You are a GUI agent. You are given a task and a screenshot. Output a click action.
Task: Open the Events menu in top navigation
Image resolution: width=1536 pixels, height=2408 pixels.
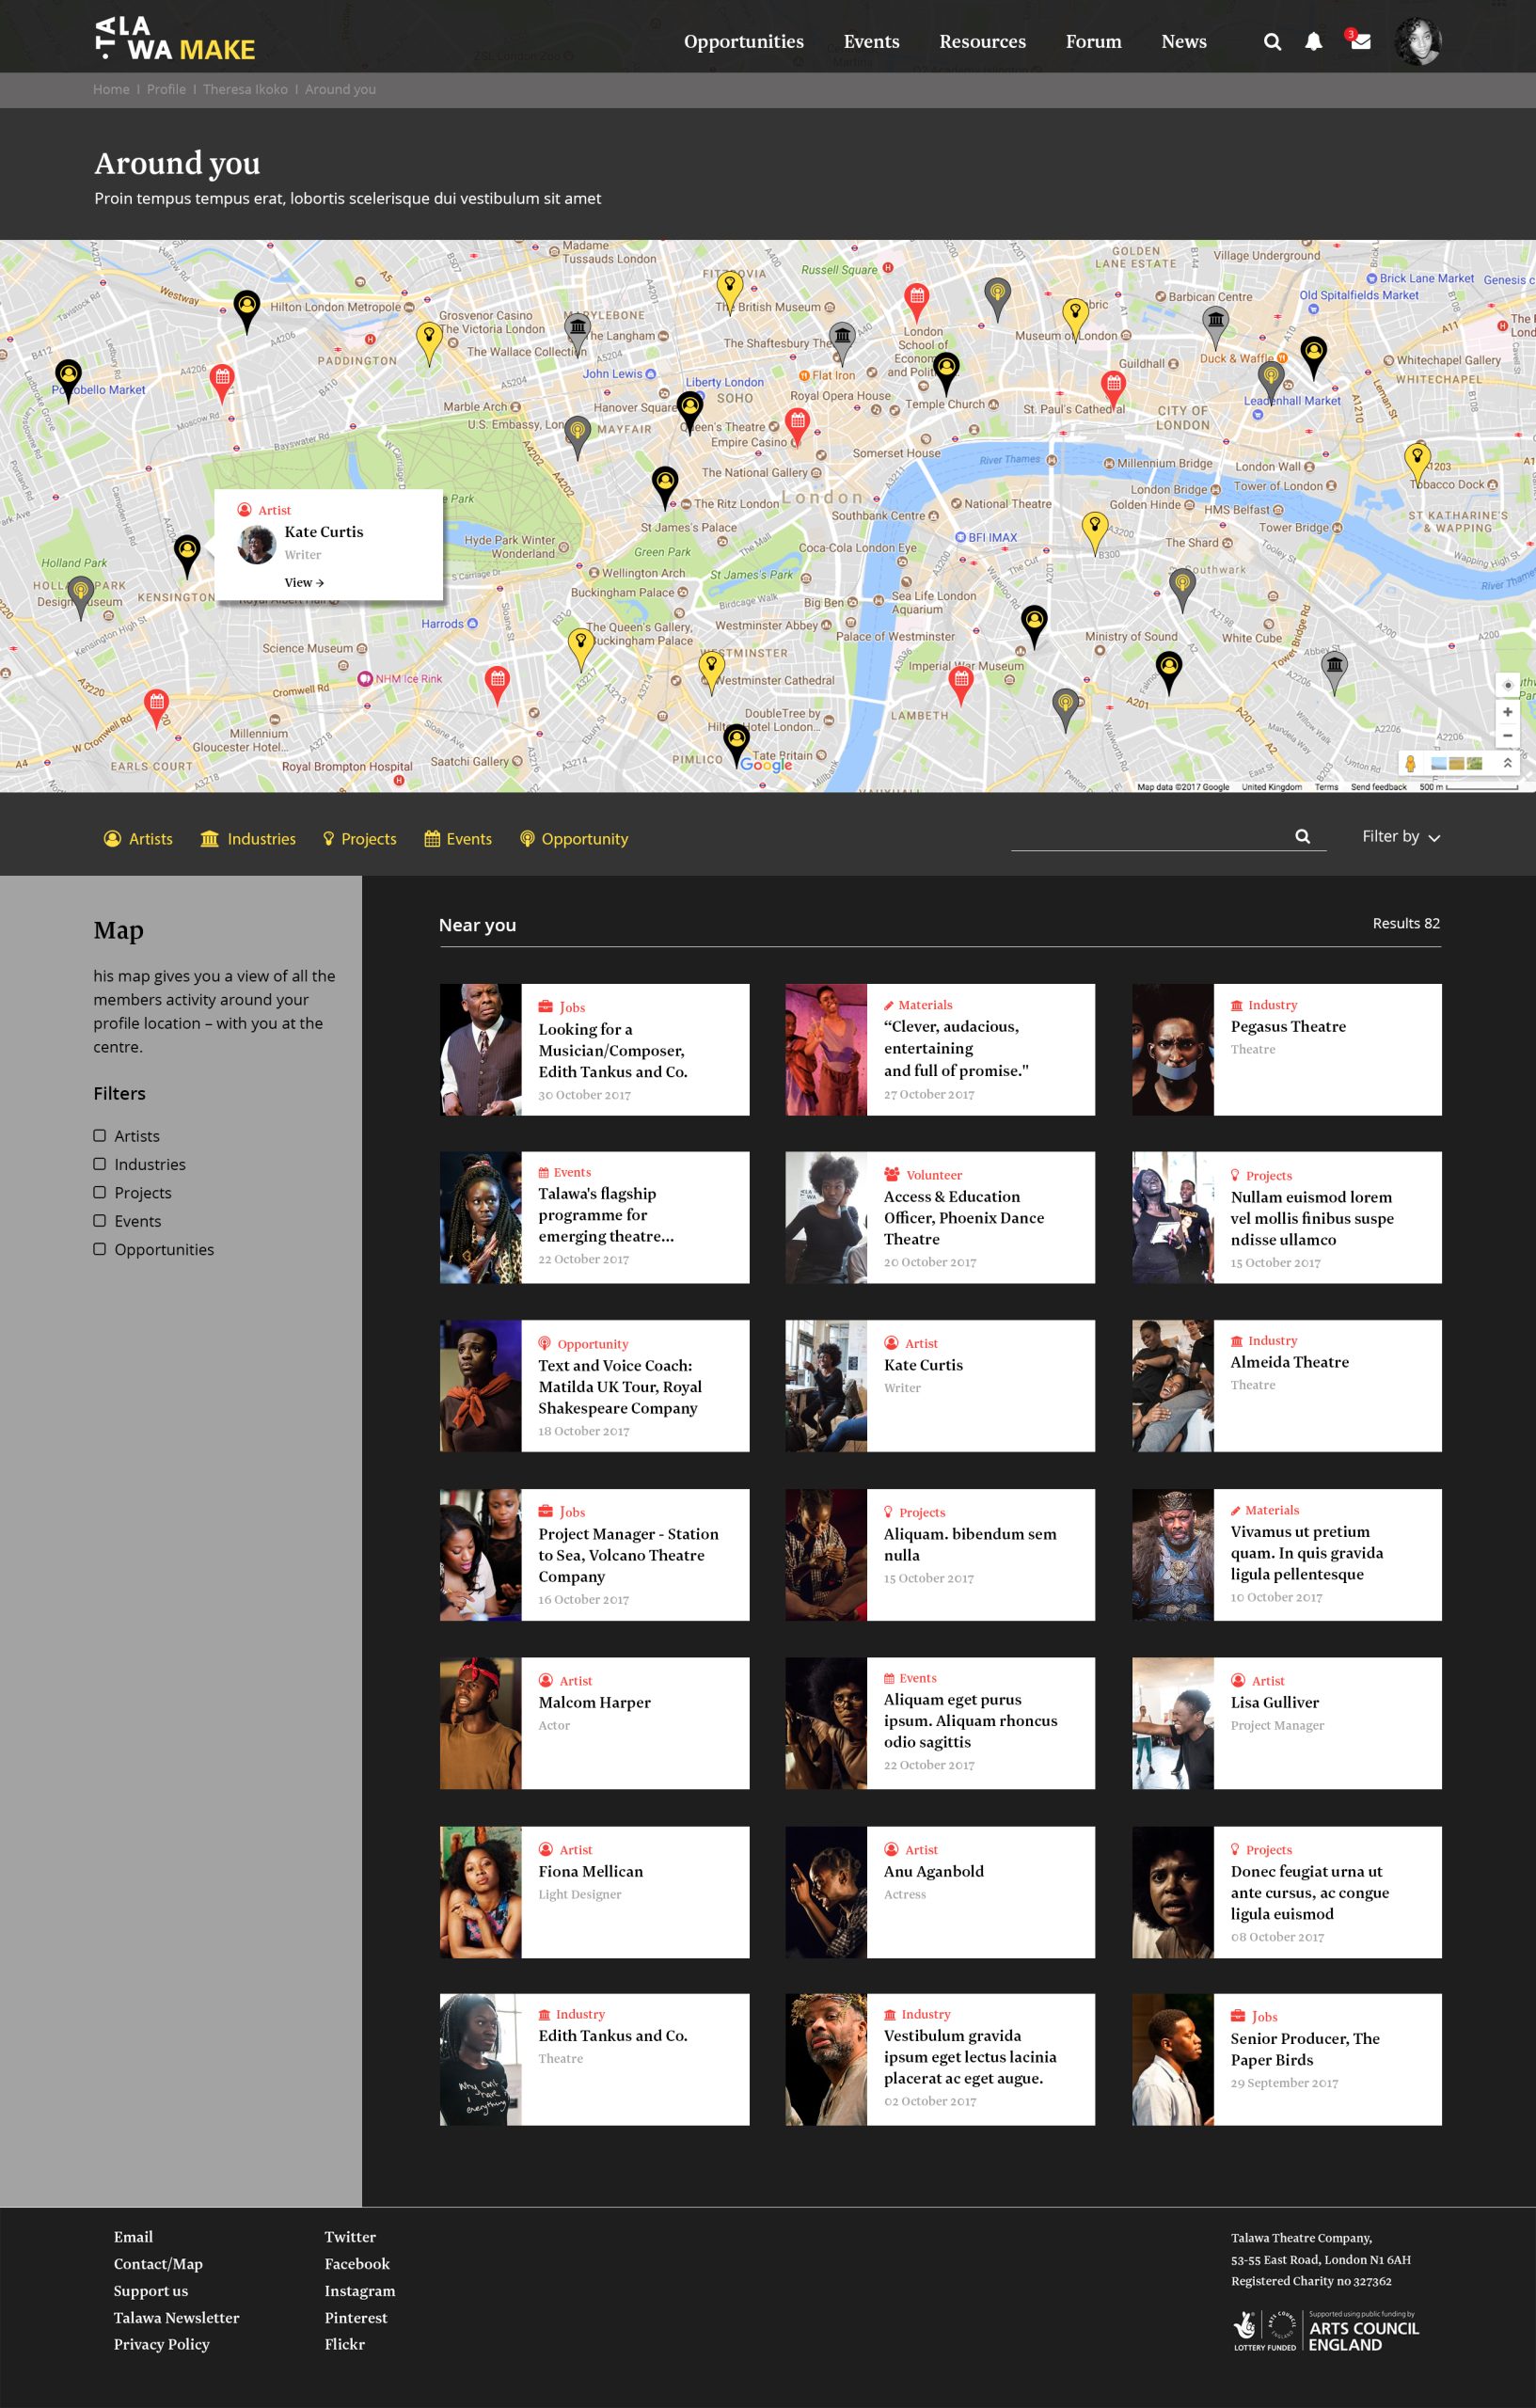pyautogui.click(x=871, y=41)
